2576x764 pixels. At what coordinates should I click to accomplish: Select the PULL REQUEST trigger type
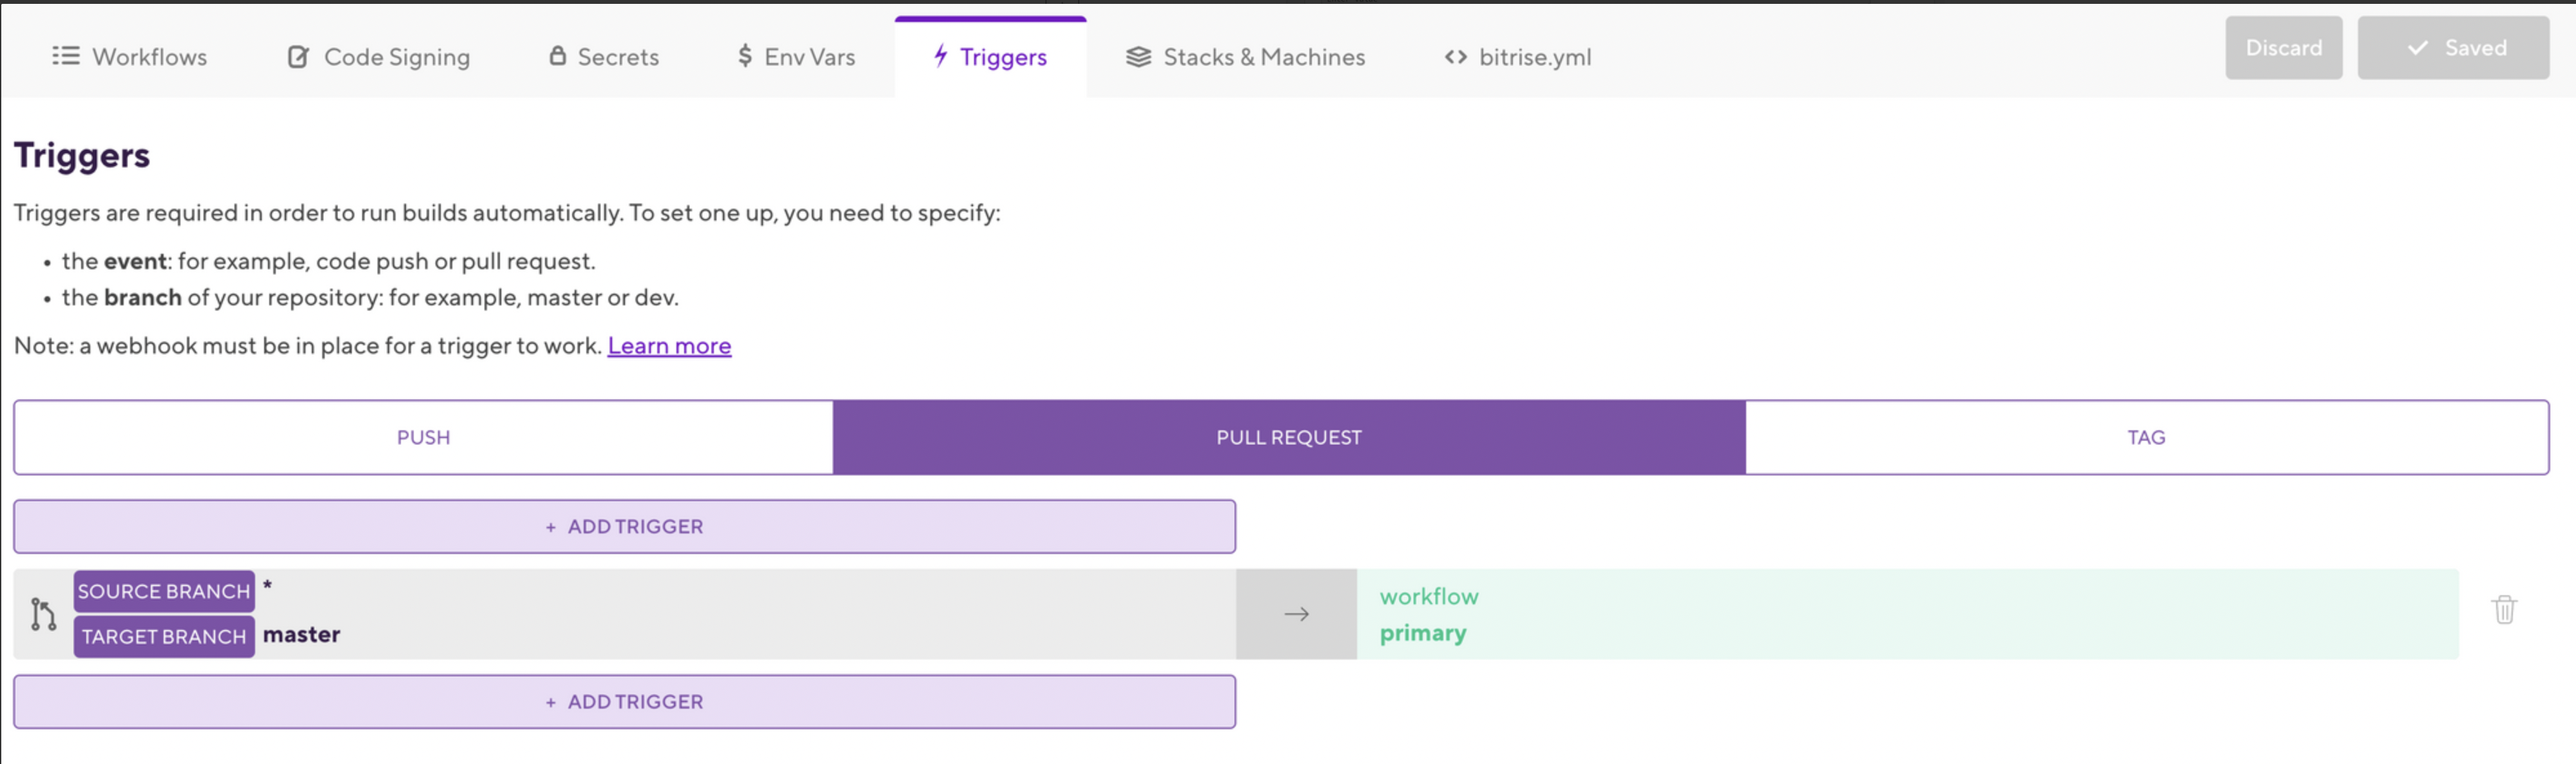(1288, 437)
